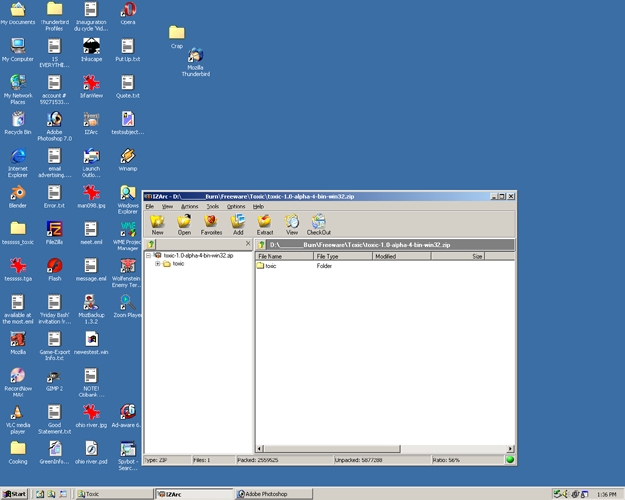Sort by the File Type column header
Image resolution: width=625 pixels, height=500 pixels.
[343, 256]
